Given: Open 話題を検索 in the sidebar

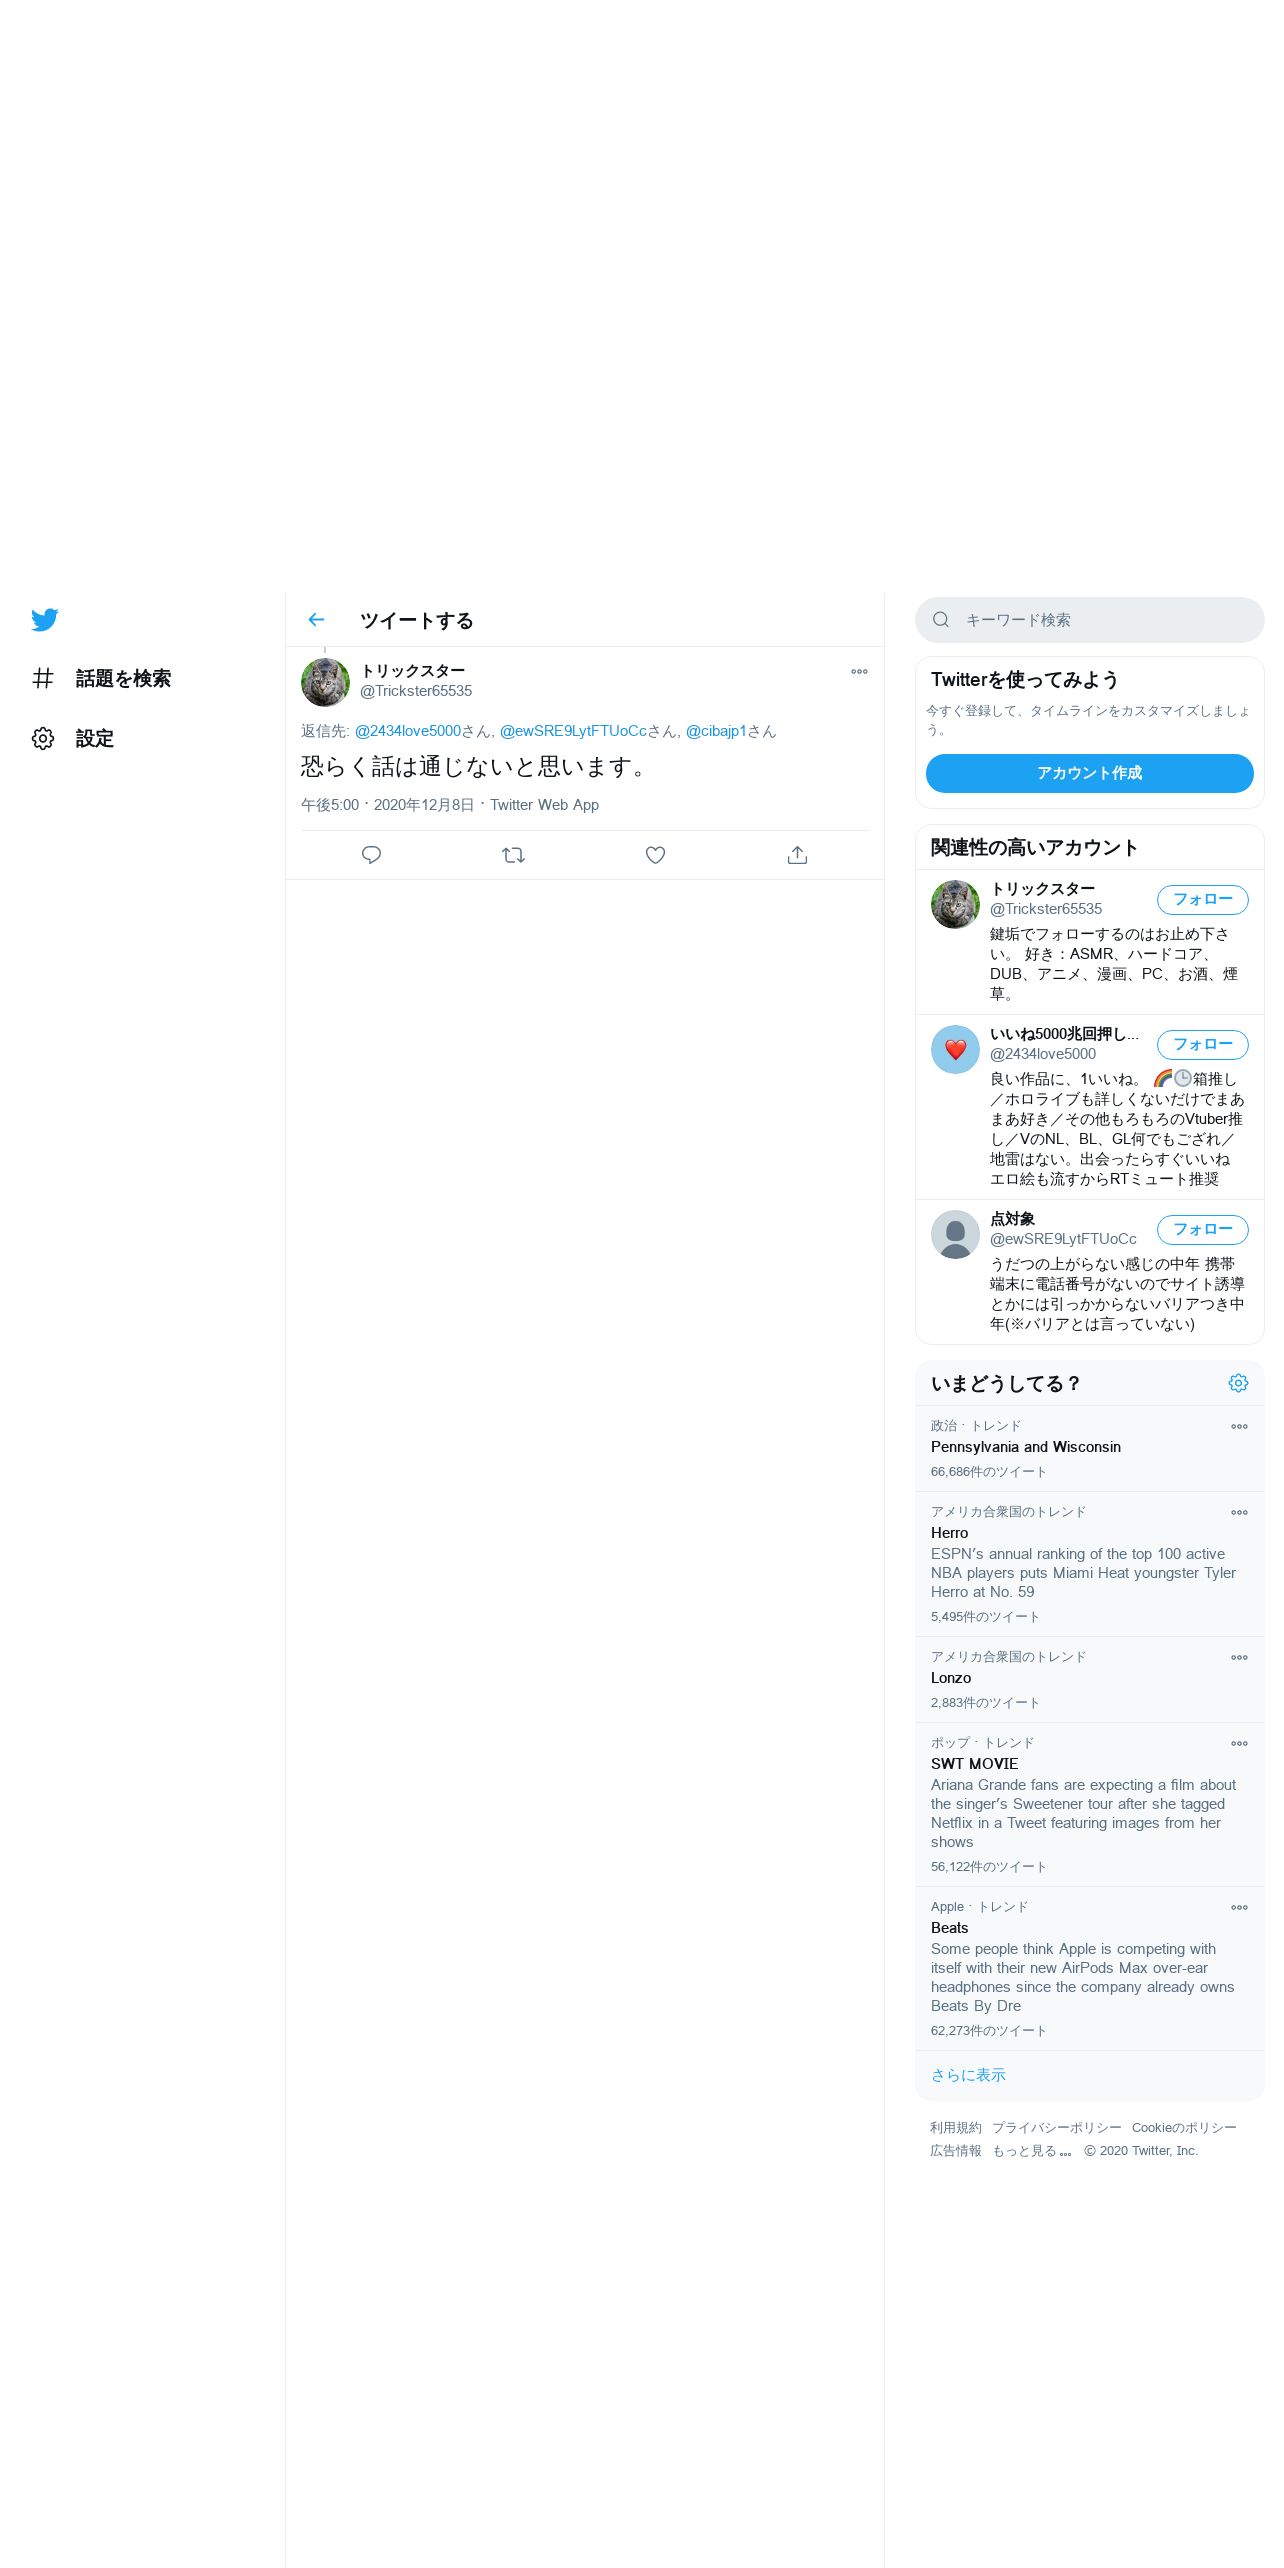Looking at the screenshot, I should coord(101,679).
